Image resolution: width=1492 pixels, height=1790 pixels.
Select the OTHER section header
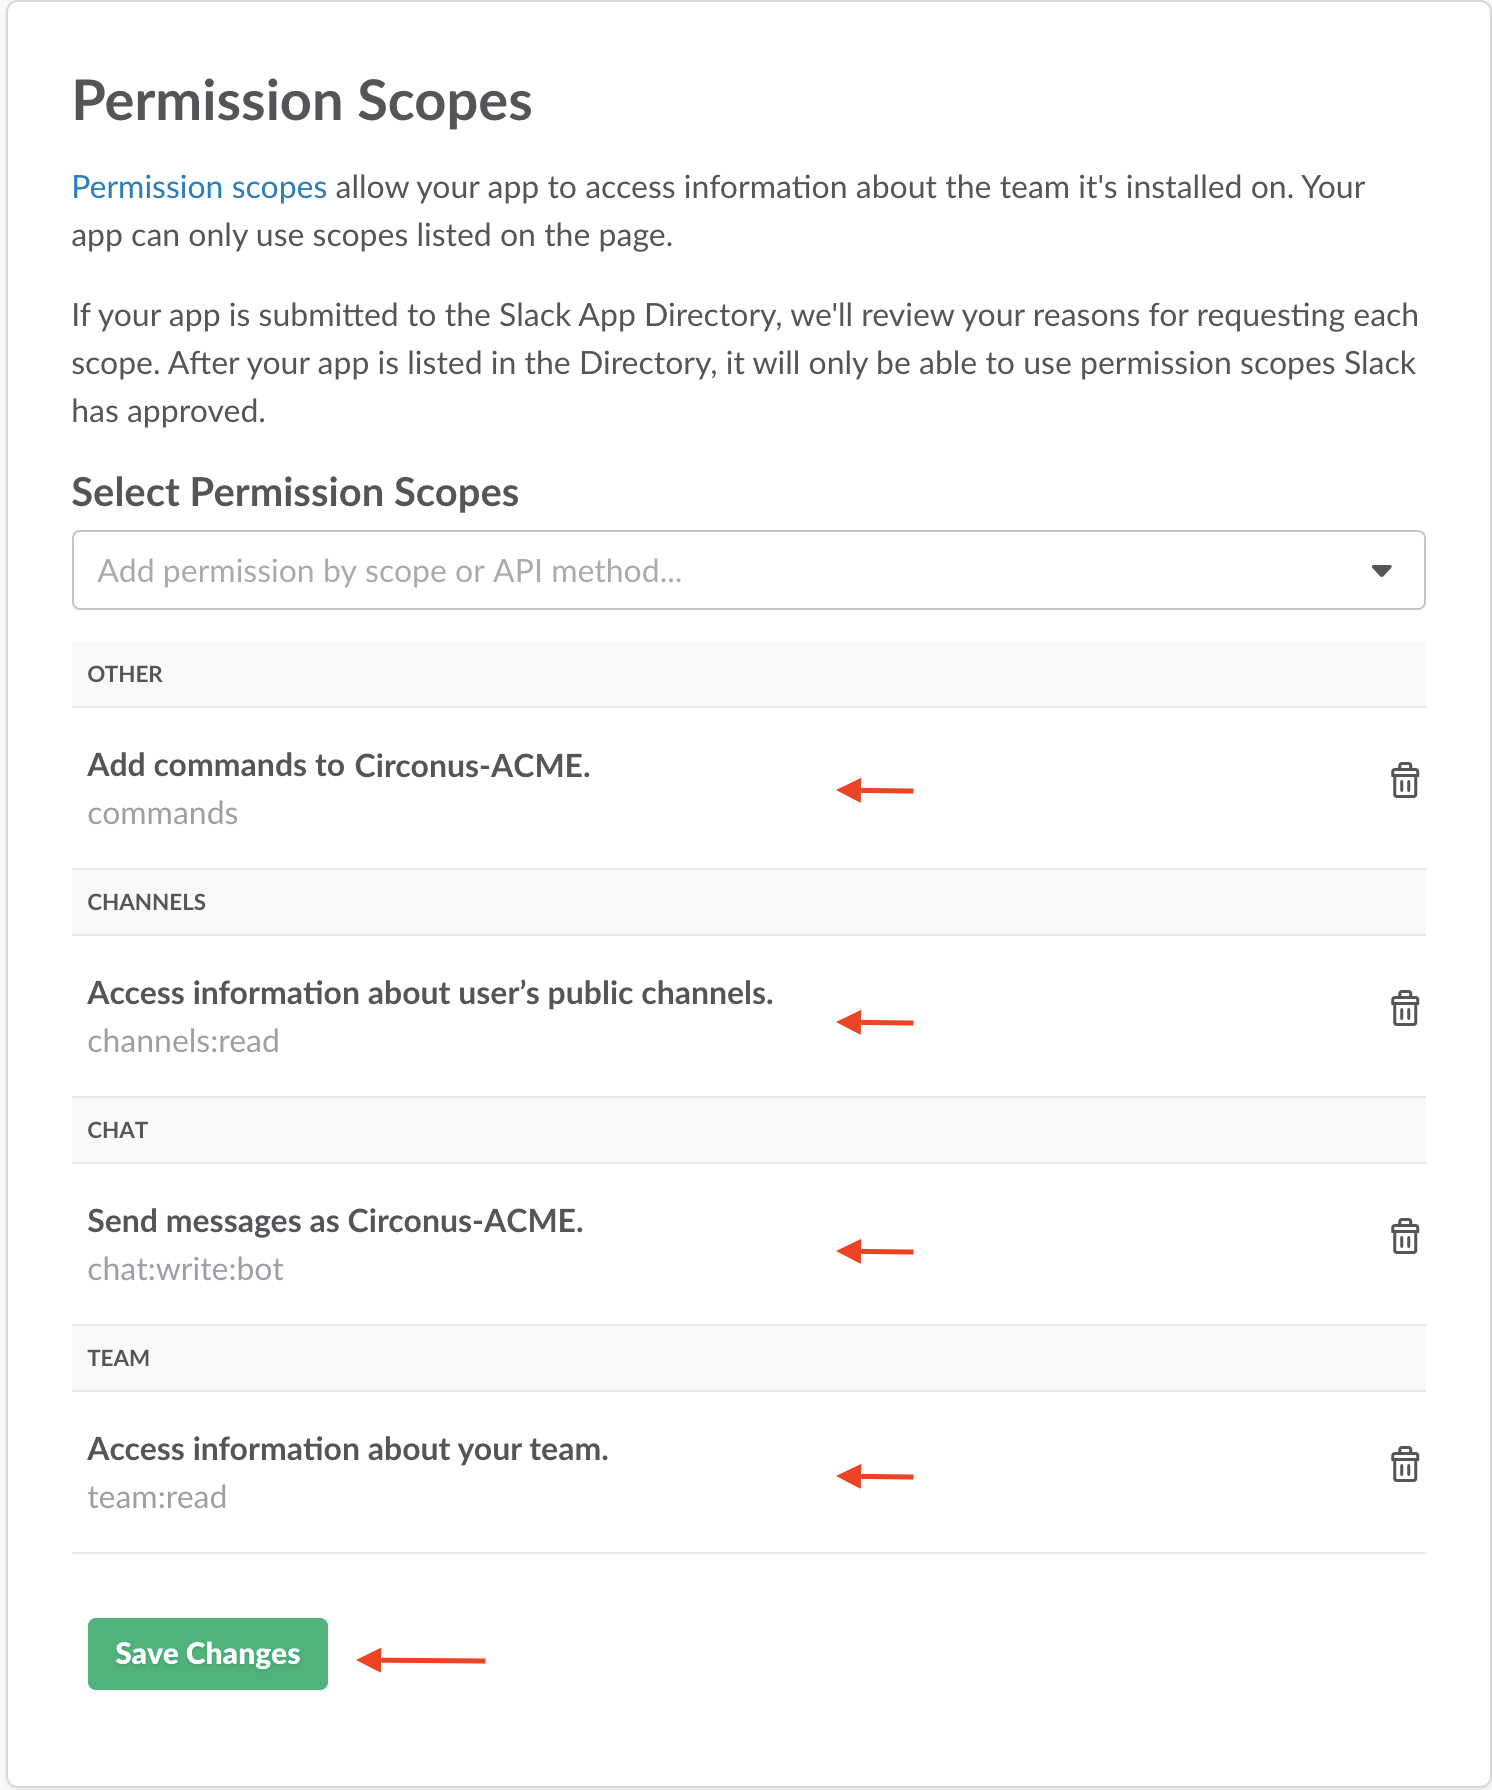[125, 674]
